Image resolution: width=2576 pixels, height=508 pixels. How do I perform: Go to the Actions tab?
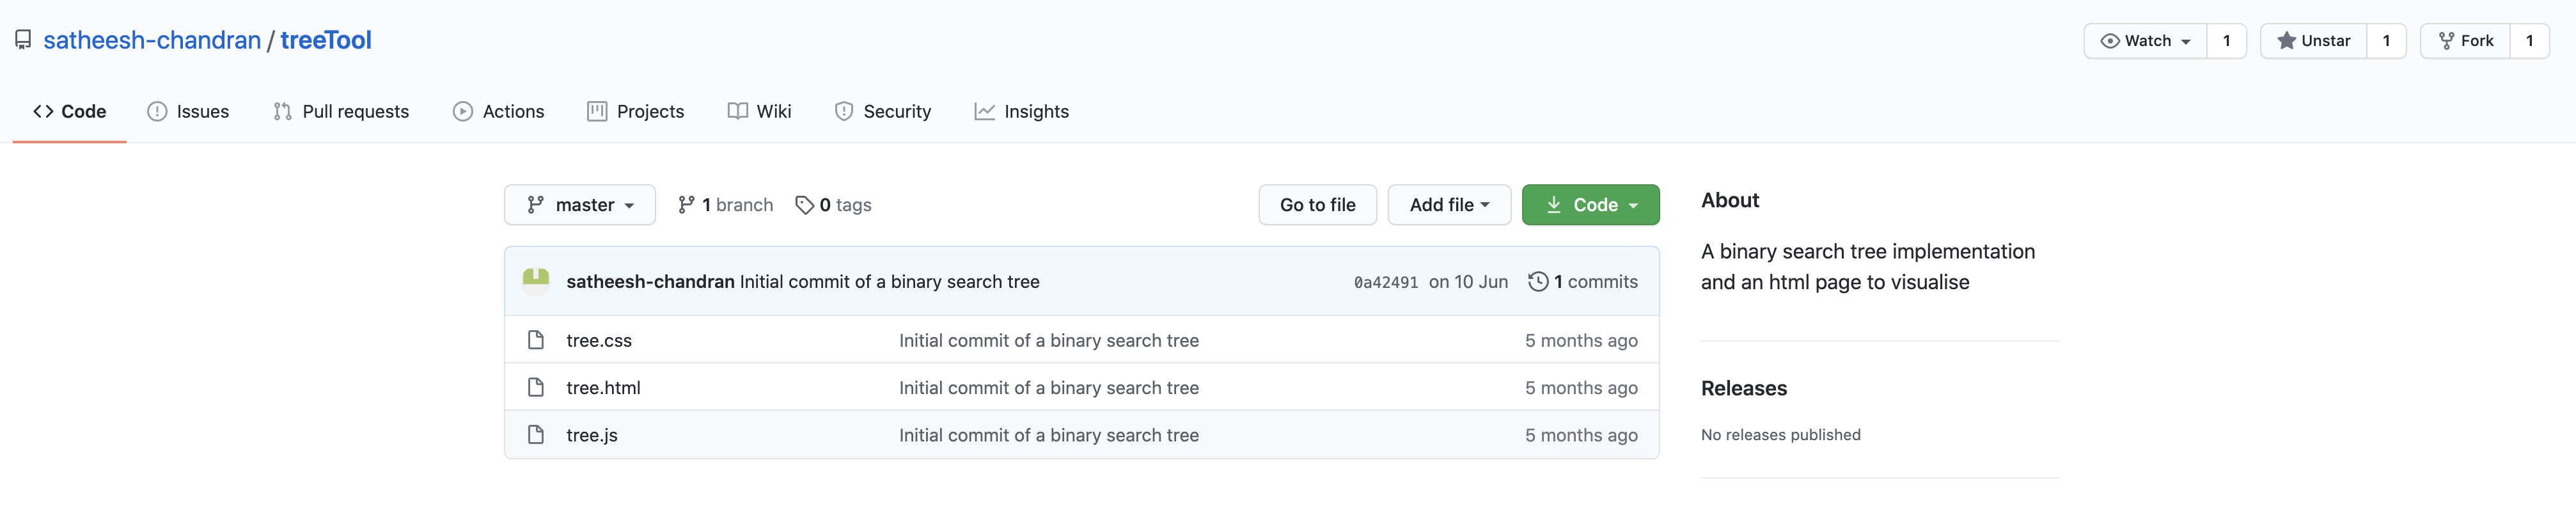[x=498, y=111]
